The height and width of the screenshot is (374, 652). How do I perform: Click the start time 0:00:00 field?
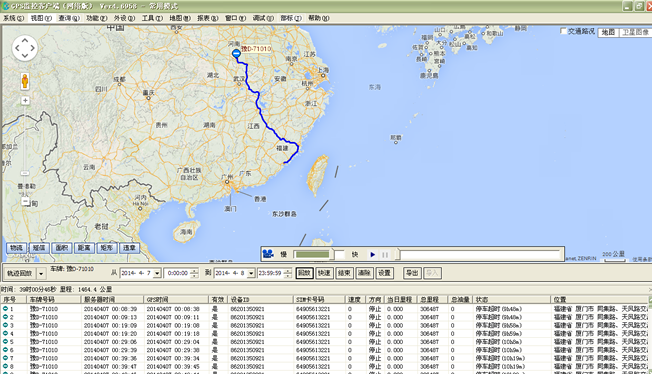point(178,273)
